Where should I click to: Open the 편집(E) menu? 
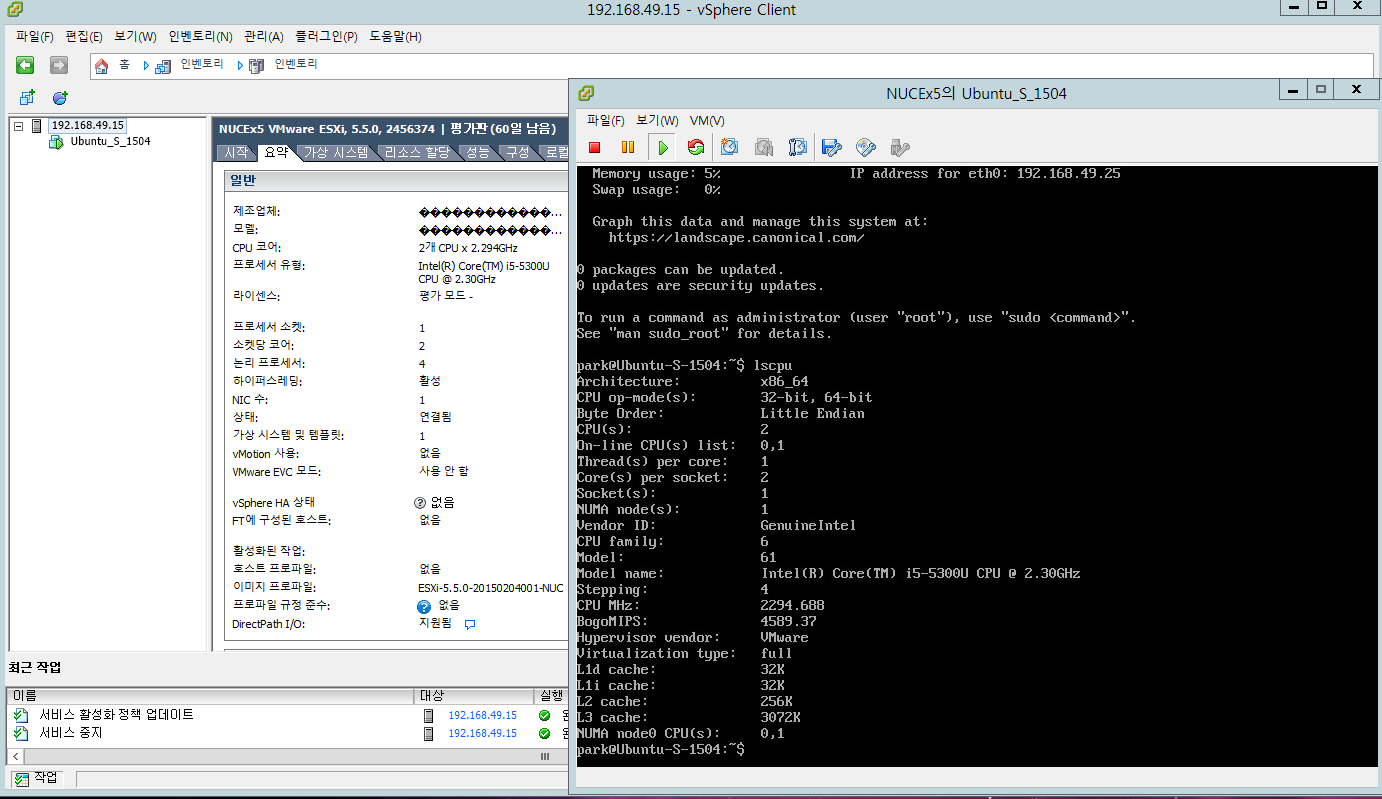(x=84, y=36)
